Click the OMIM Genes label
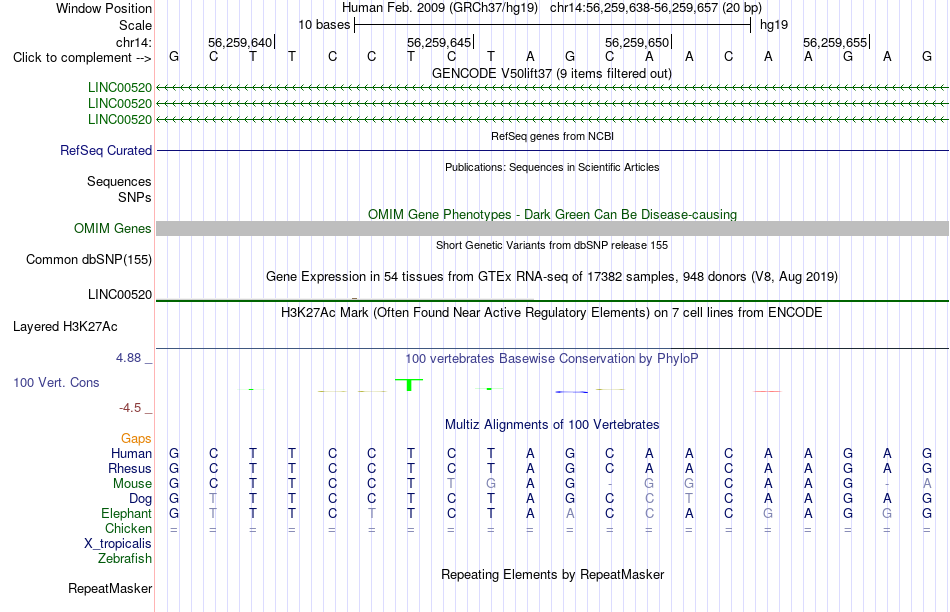This screenshot has height=612, width=950. [112, 228]
